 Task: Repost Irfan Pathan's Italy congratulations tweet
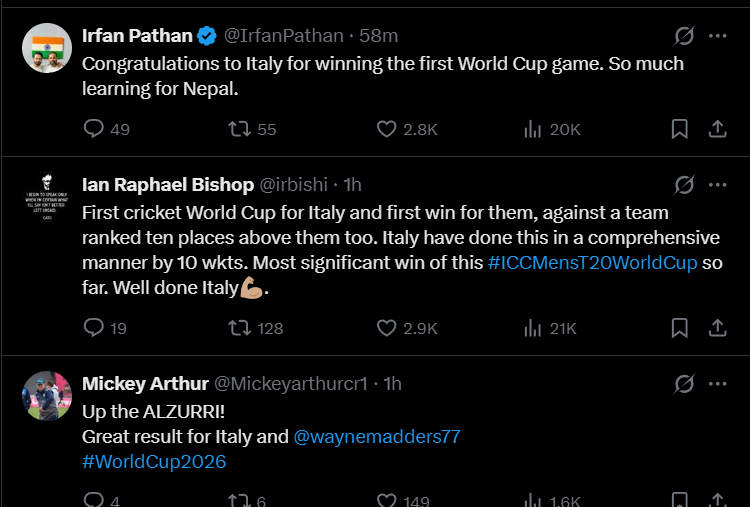(x=240, y=128)
